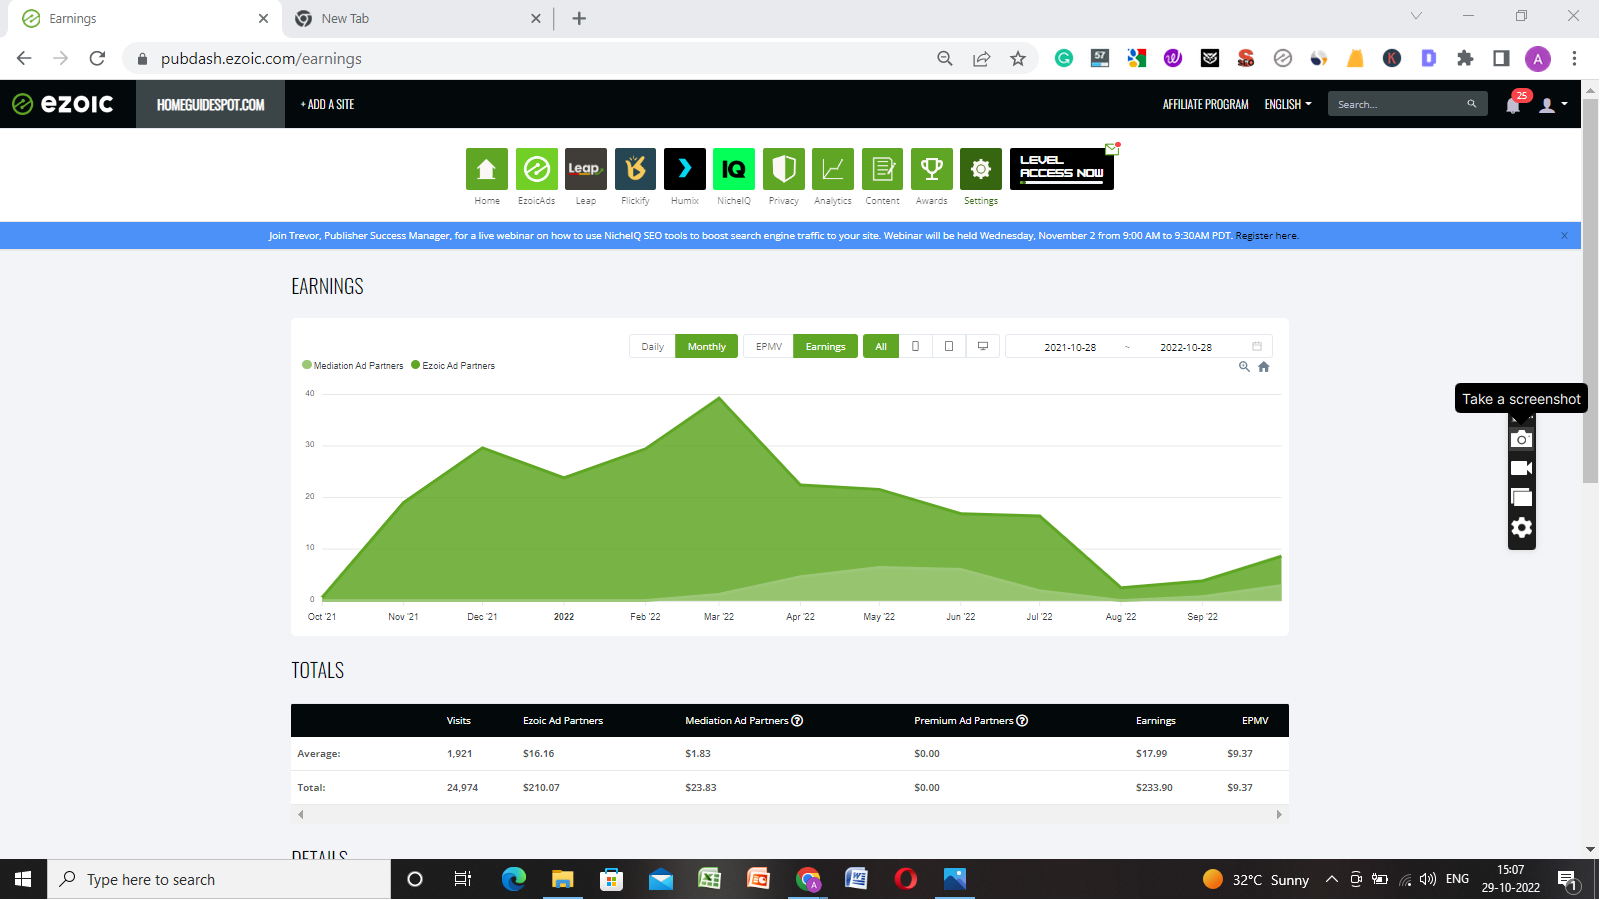Image resolution: width=1600 pixels, height=900 pixels.
Task: Click Premium Ad Partners help icon
Action: tap(1022, 720)
